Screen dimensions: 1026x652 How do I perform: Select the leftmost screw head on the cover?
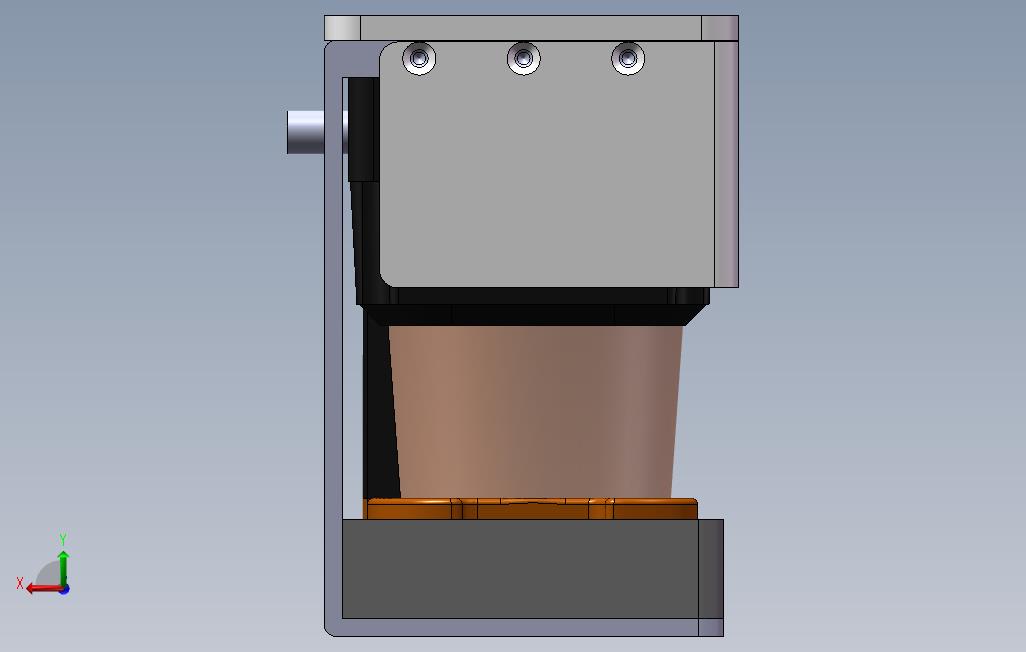[419, 59]
